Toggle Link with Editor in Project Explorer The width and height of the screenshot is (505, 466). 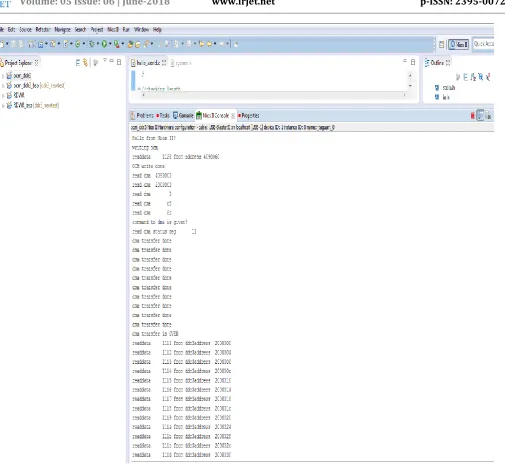coord(85,63)
